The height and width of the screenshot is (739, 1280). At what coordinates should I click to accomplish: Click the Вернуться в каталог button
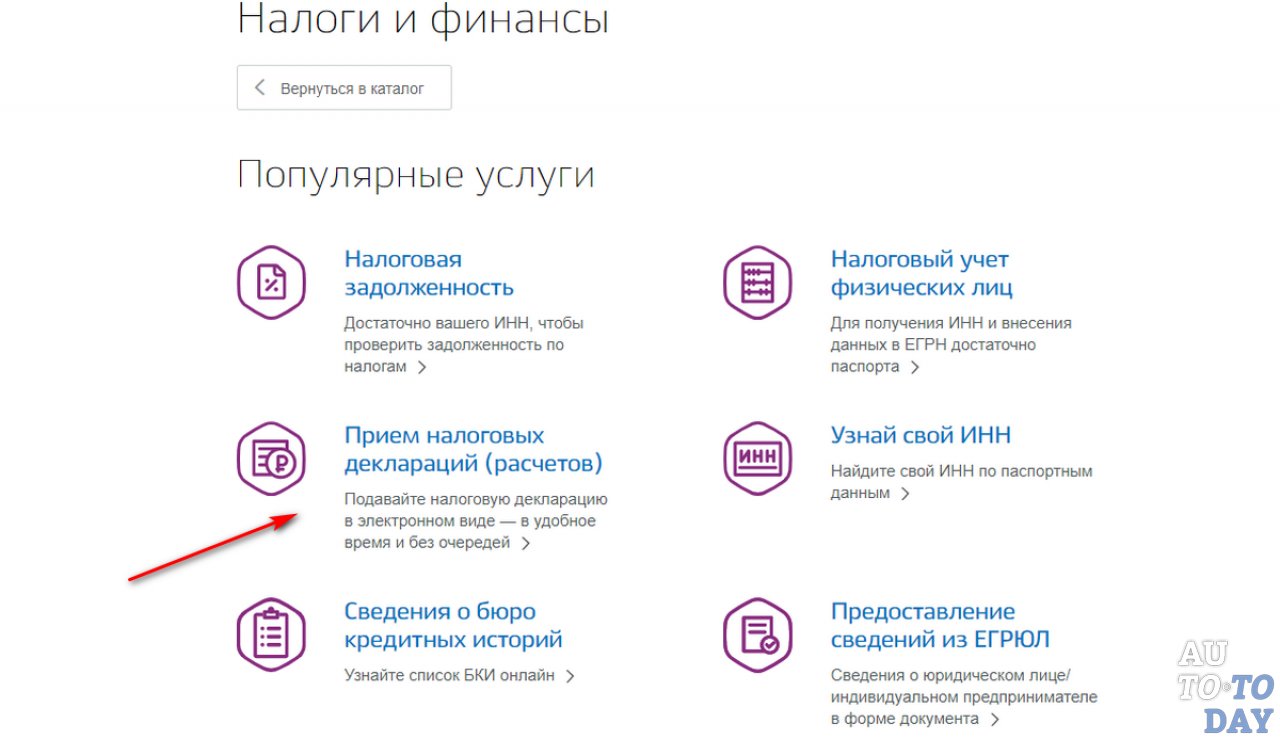point(344,87)
